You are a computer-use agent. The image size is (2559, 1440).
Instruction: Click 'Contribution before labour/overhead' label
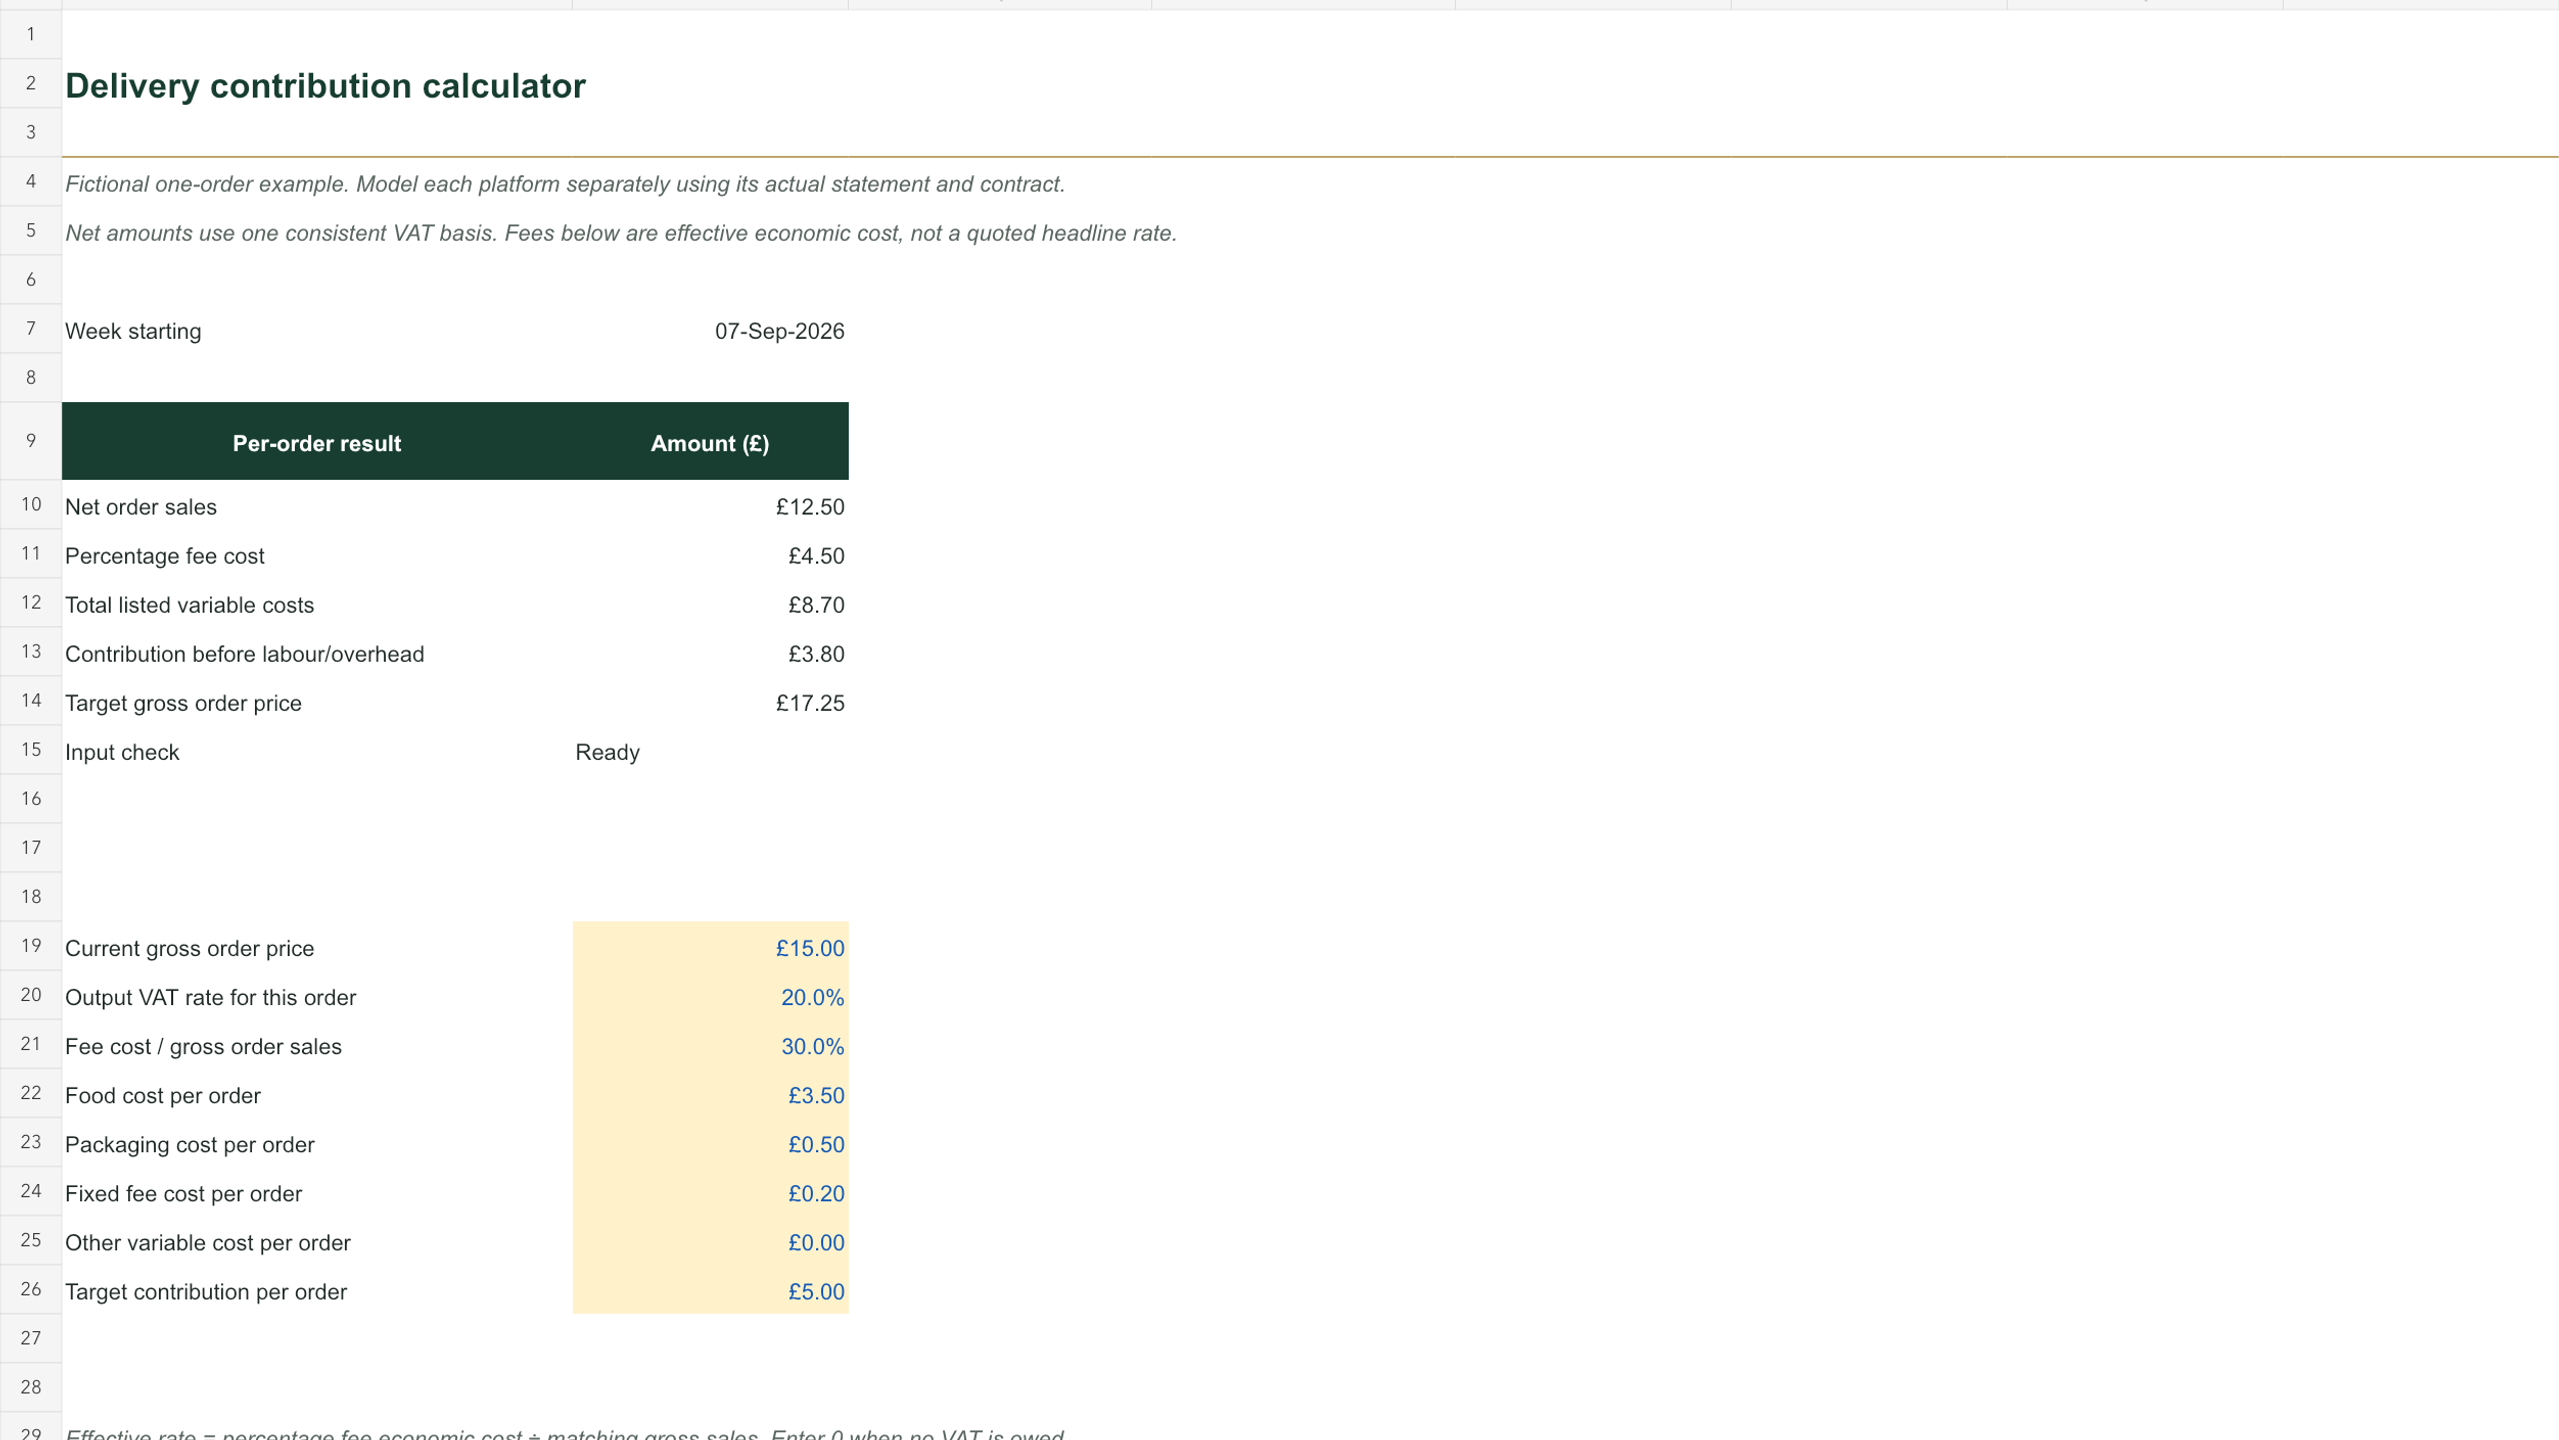tap(244, 654)
